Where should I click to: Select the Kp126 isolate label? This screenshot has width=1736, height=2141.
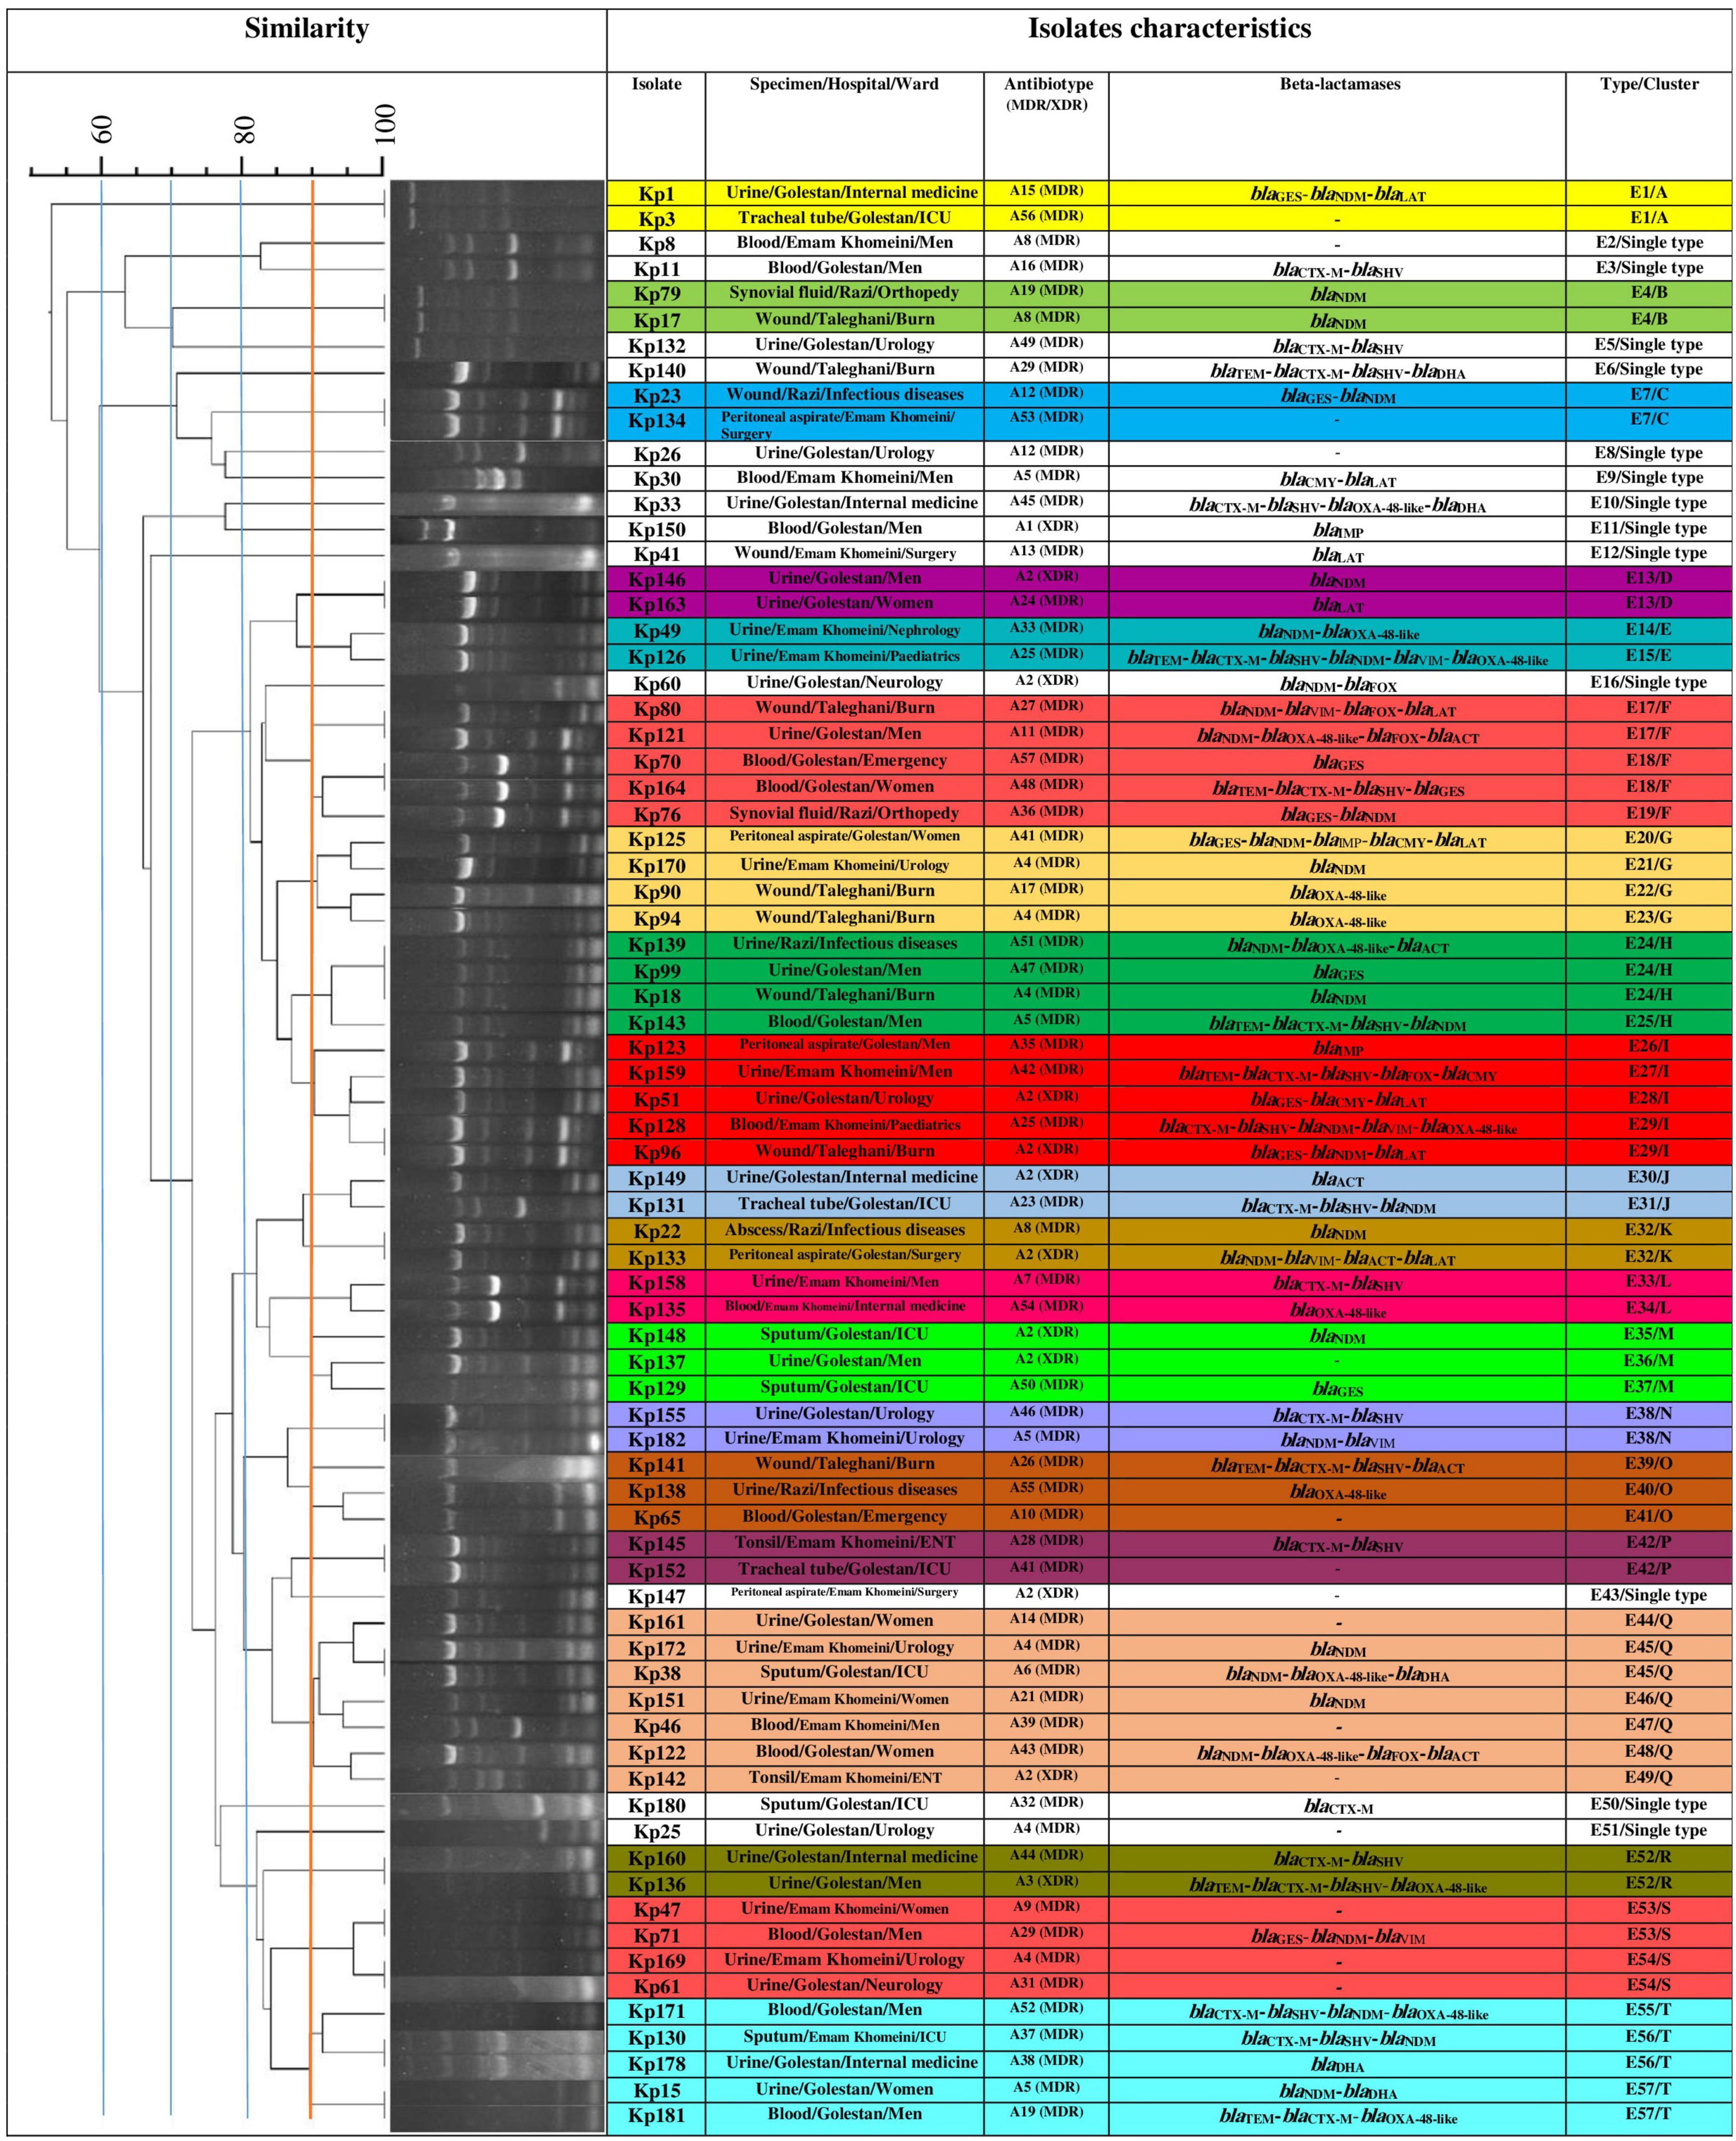(656, 658)
